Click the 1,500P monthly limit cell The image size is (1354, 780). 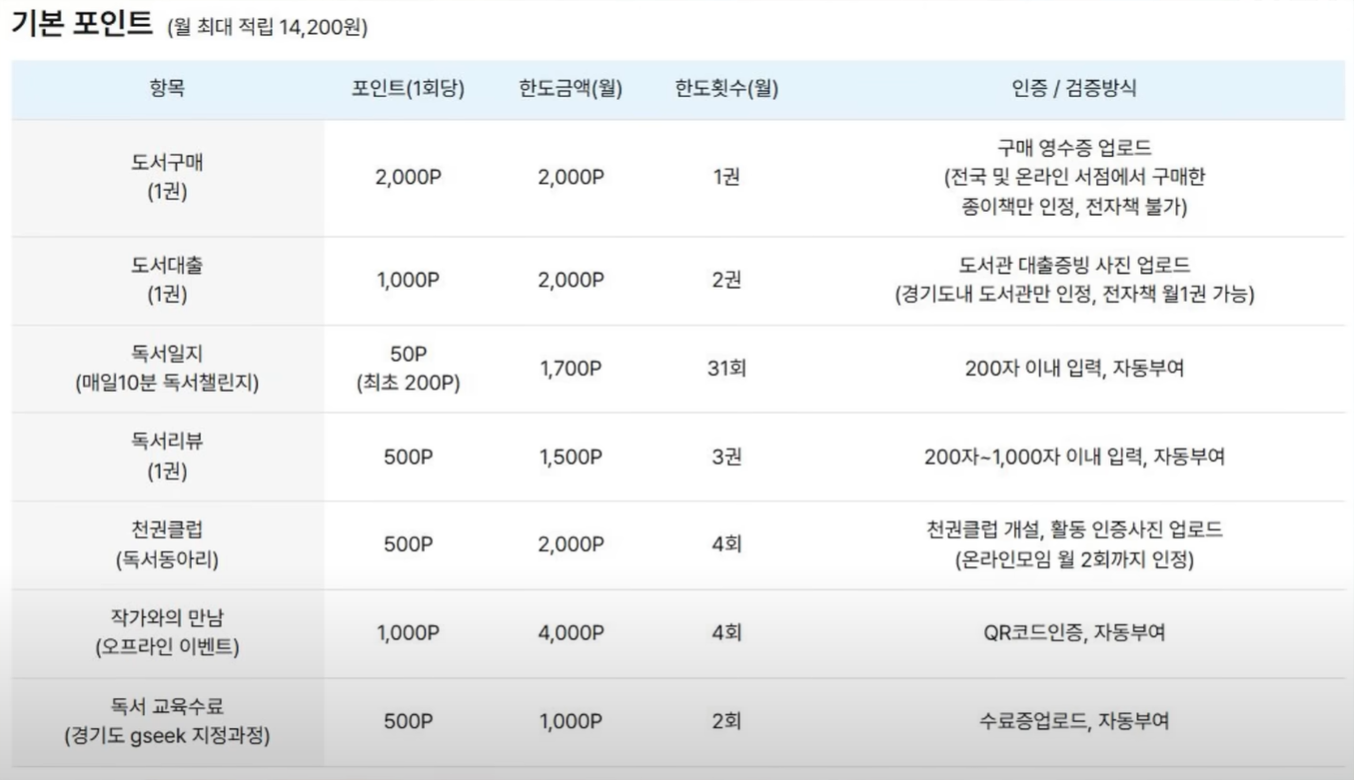click(571, 457)
